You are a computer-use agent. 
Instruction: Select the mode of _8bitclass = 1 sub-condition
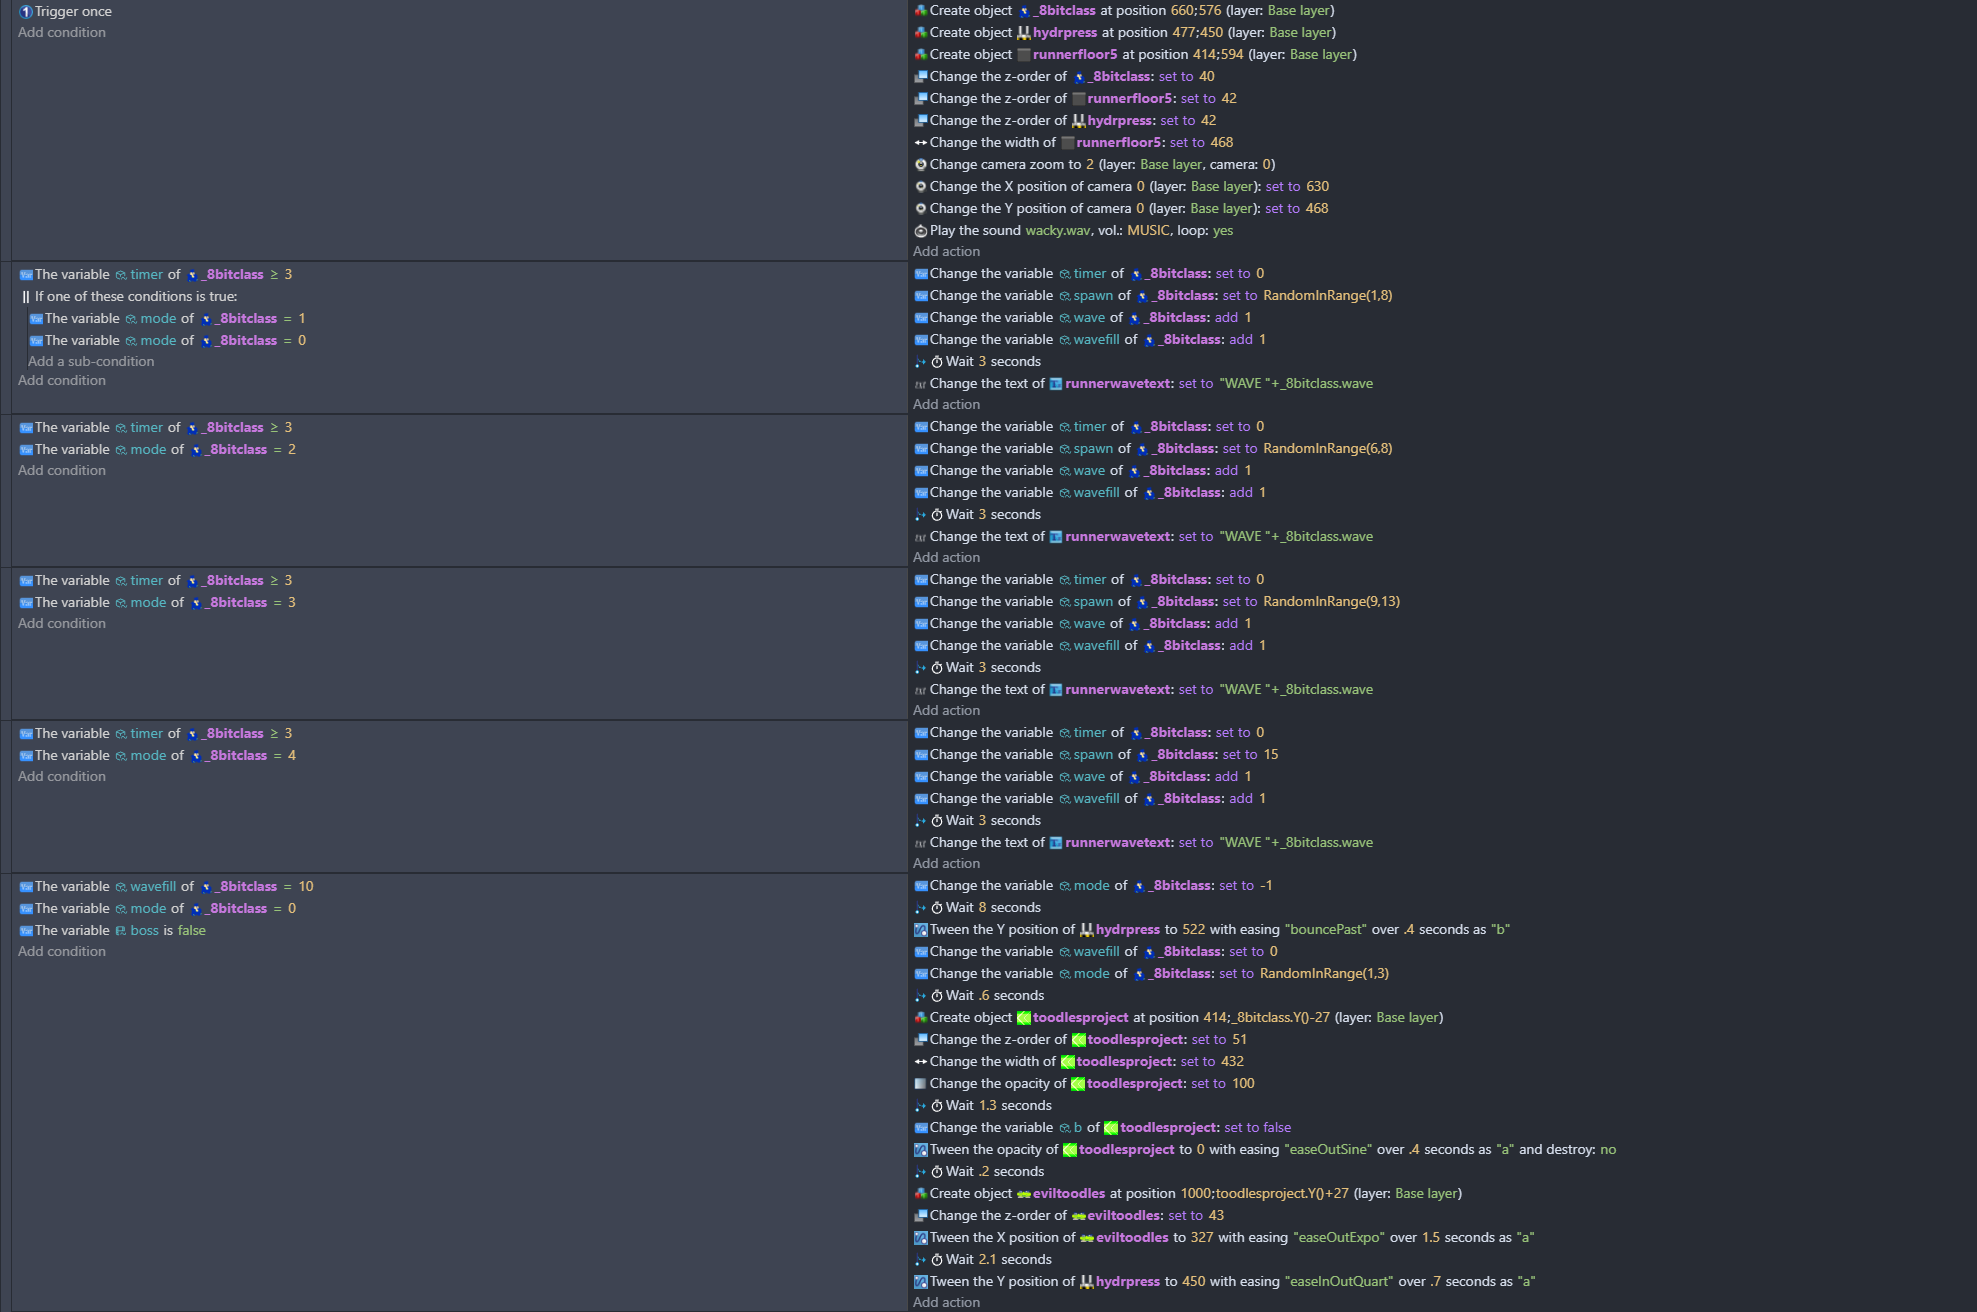pos(167,319)
